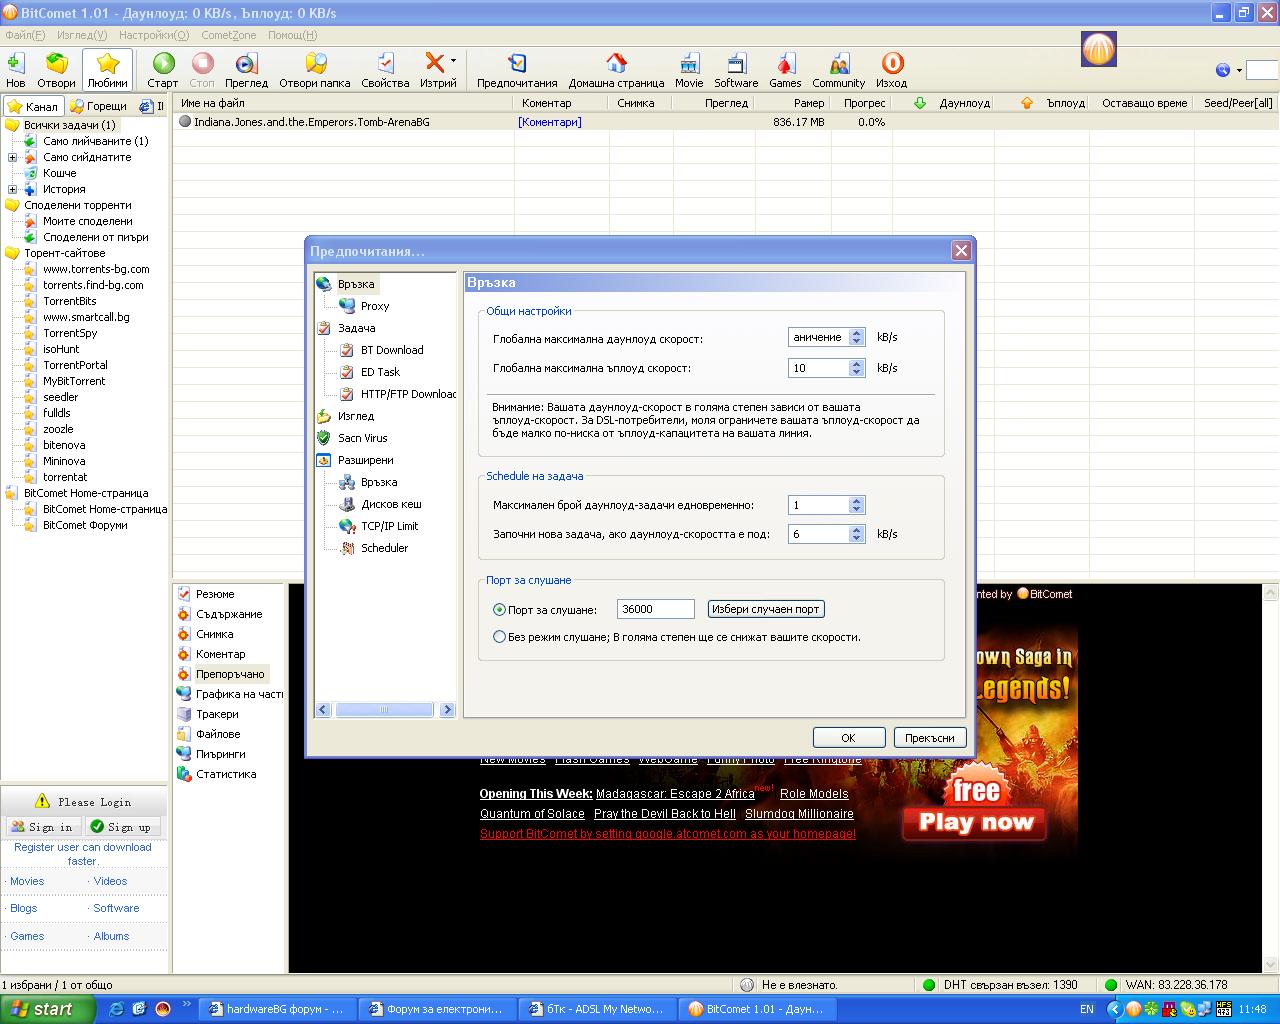
Task: Select TCP/IP Limit in preferences tree
Action: (389, 526)
